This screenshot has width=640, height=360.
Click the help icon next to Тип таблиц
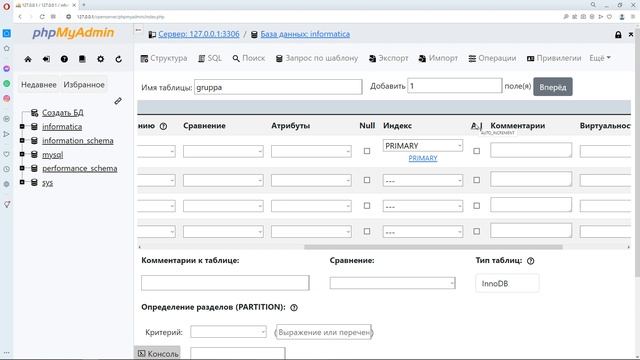tap(530, 261)
